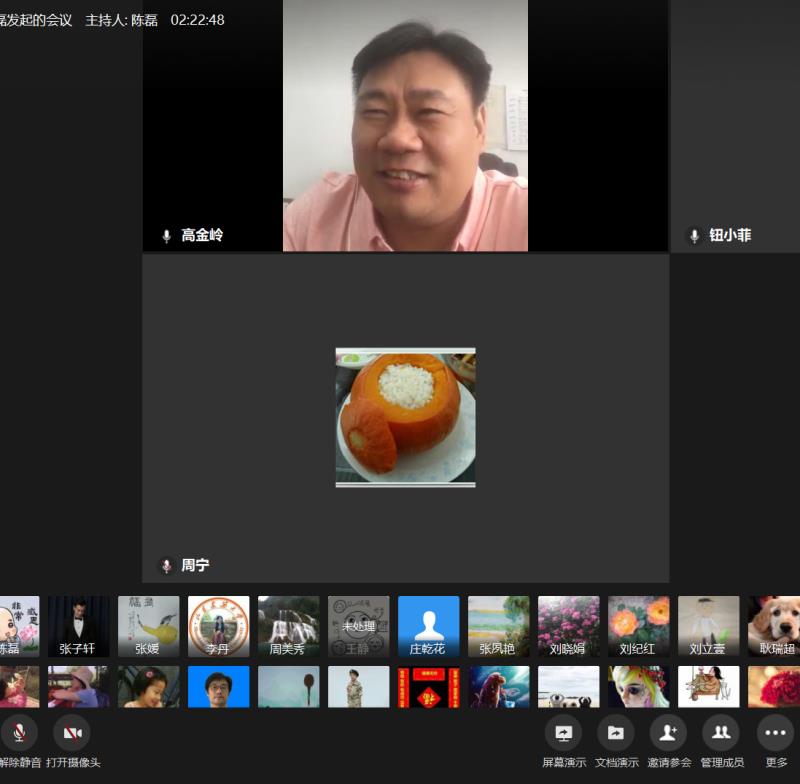The image size is (800, 784).
Task: Select the 钮小菲 video tile name
Action: pos(730,235)
